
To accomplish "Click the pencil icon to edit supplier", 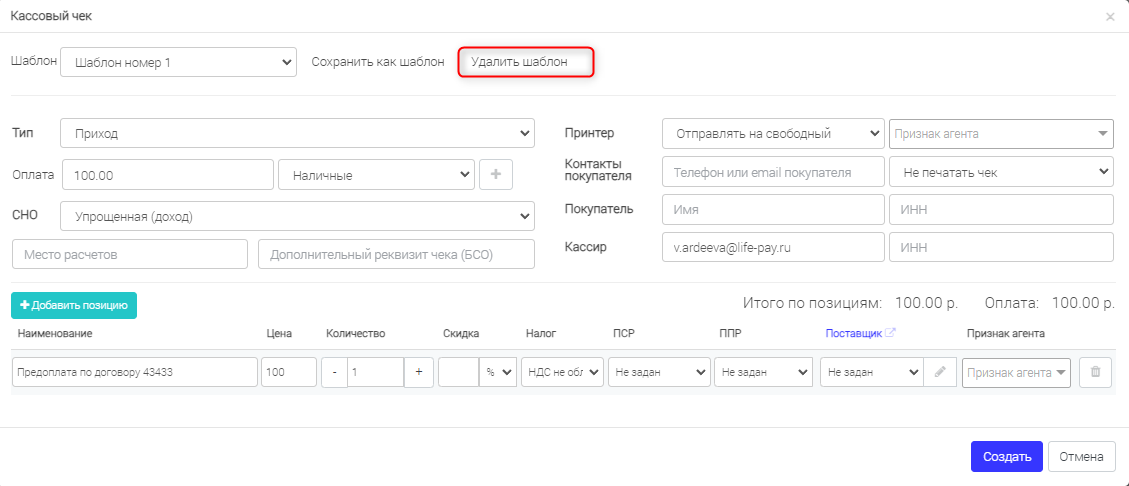I will pos(940,372).
